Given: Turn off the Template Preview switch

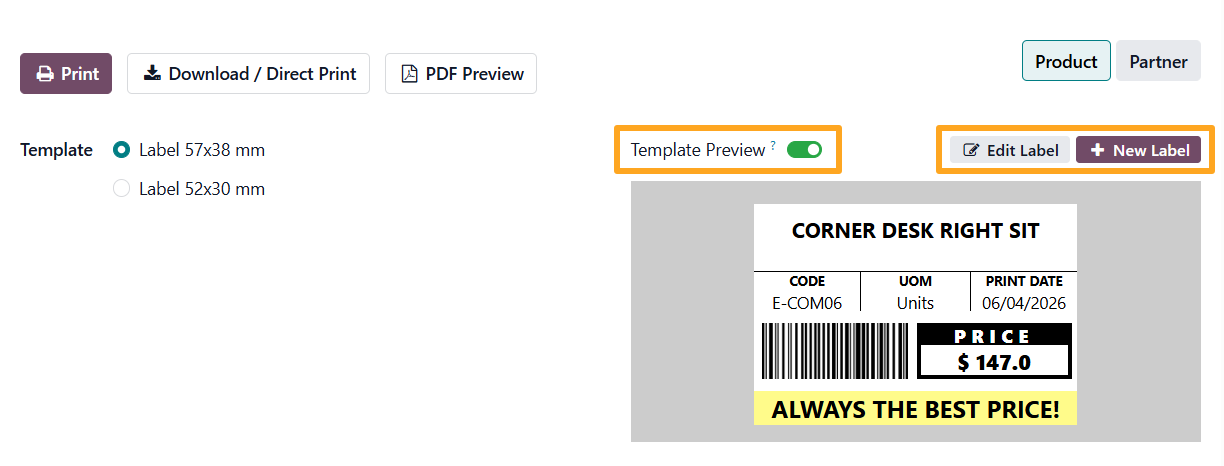Looking at the screenshot, I should point(804,150).
